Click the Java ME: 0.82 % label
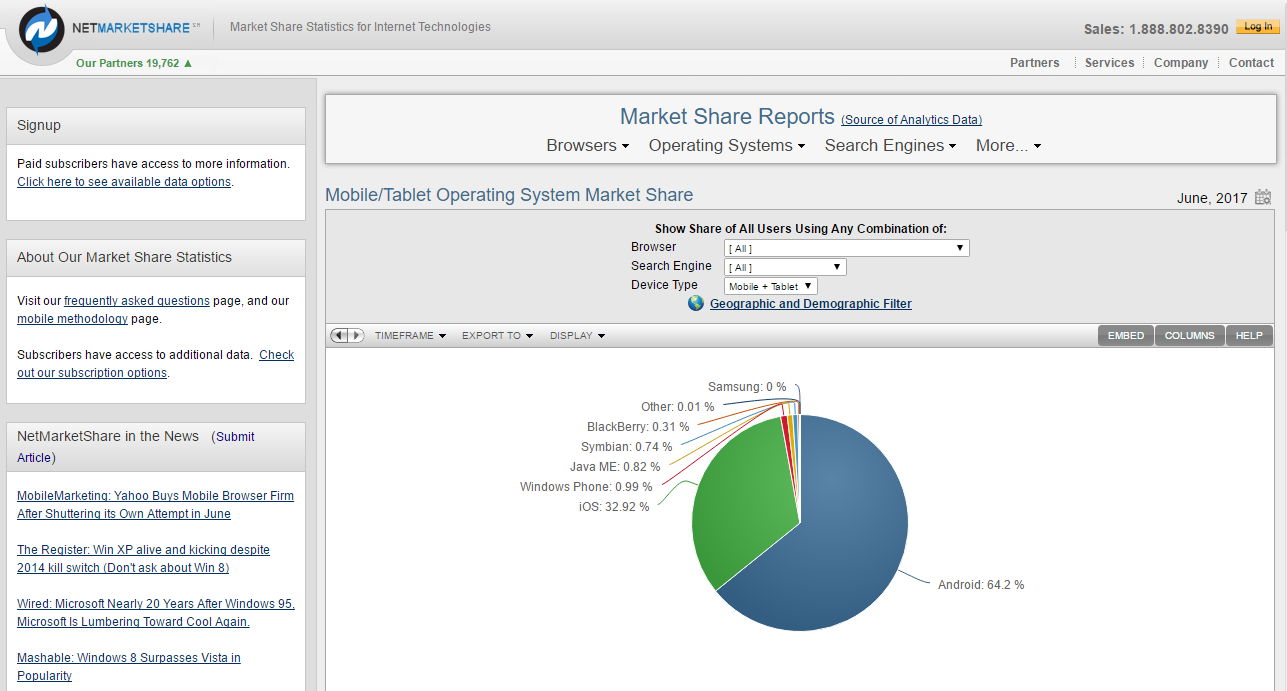 pos(615,467)
